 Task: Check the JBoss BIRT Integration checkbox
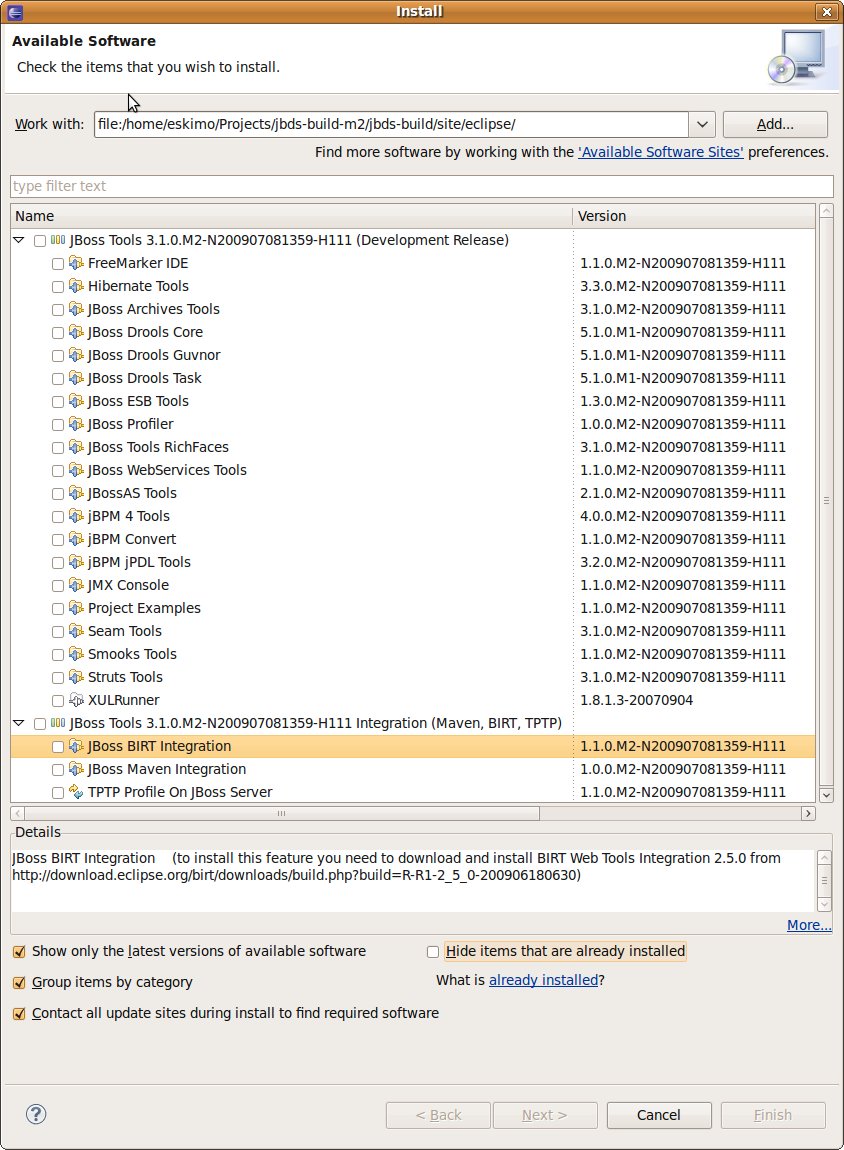coord(58,747)
